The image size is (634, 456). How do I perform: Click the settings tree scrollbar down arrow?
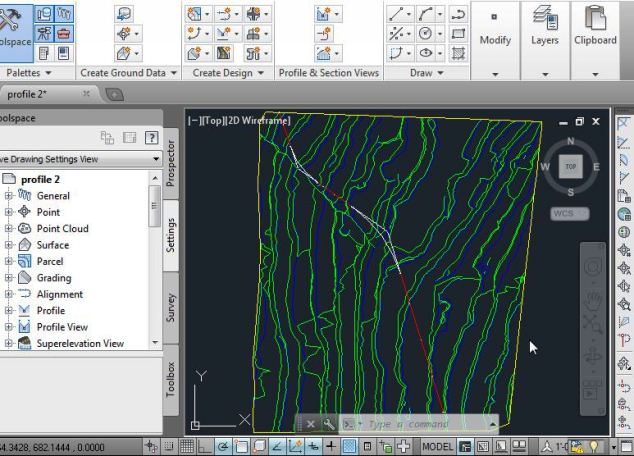[155, 343]
